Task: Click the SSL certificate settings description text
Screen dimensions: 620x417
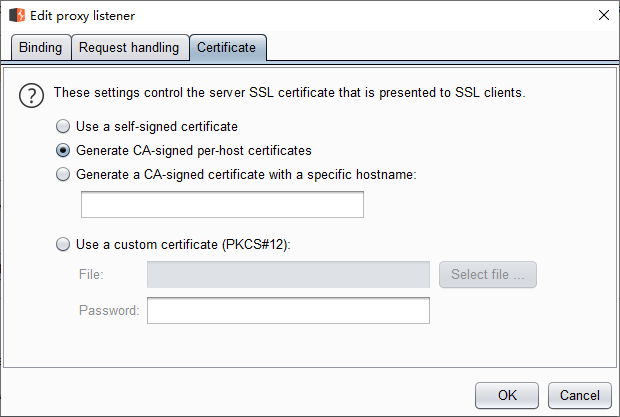Action: point(289,92)
